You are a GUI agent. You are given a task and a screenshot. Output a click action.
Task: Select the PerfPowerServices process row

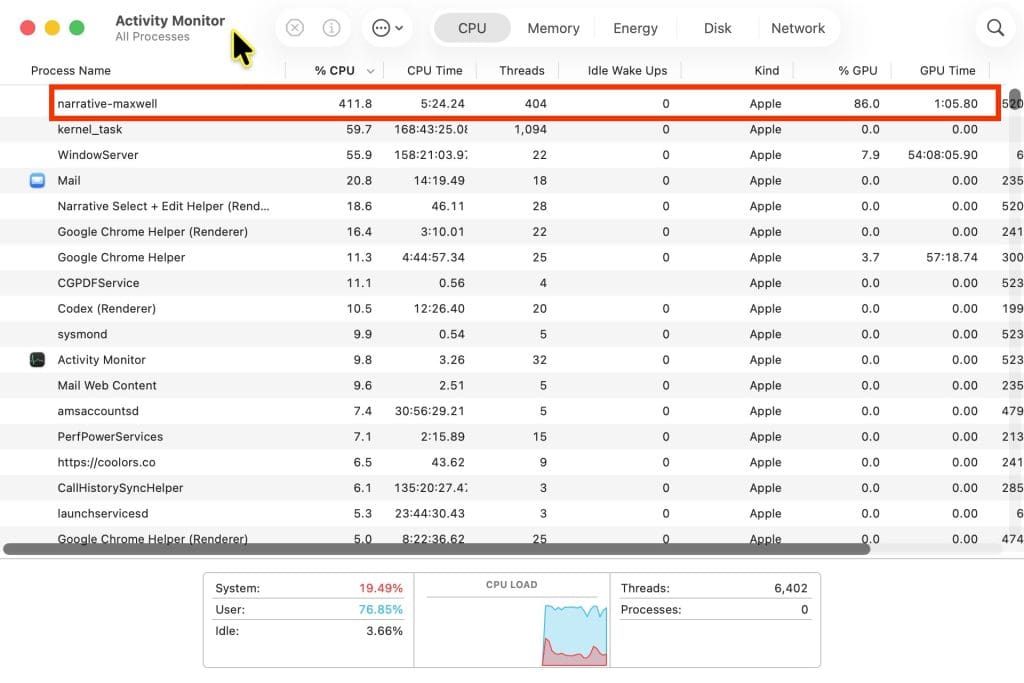512,436
